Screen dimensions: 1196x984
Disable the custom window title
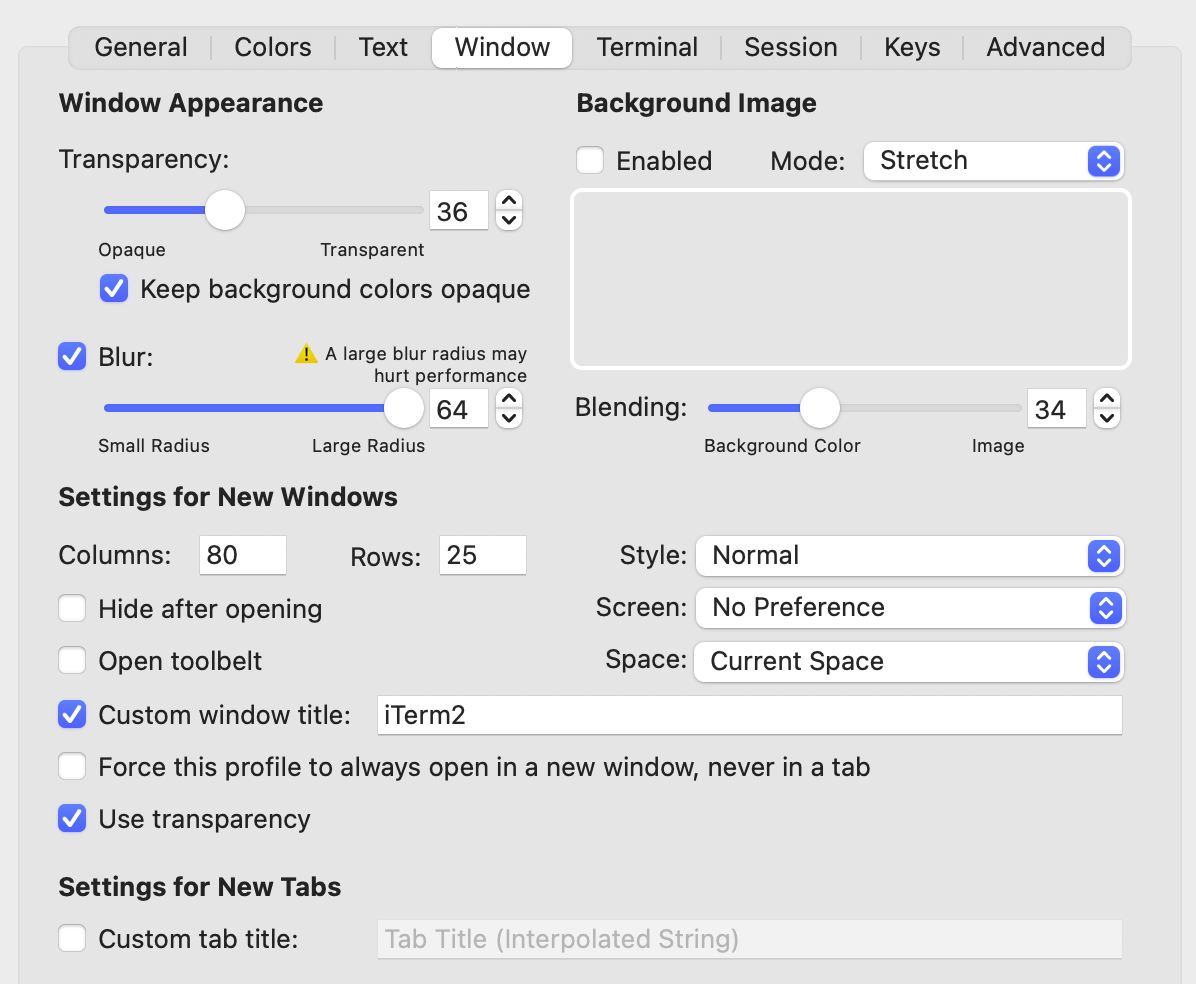pos(72,714)
